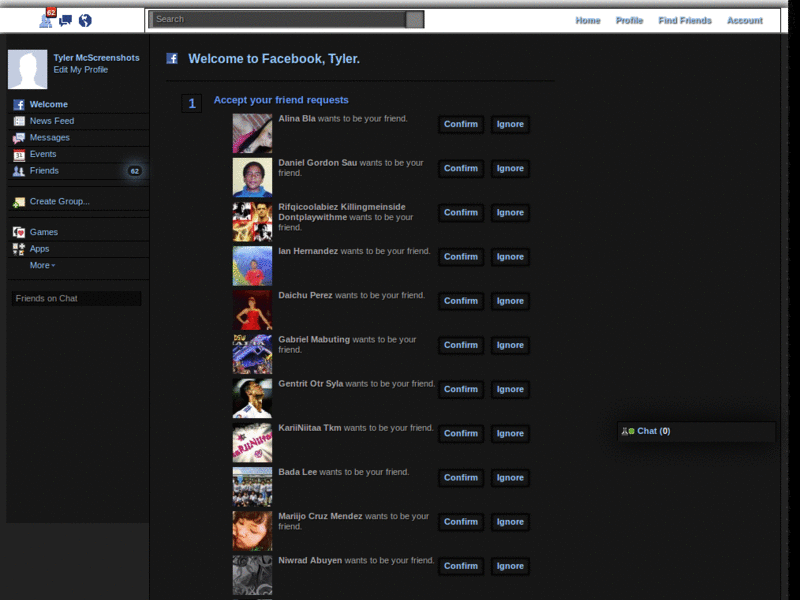This screenshot has width=800, height=600.
Task: Click the chat status icon next to Chat (0)
Action: 628,431
